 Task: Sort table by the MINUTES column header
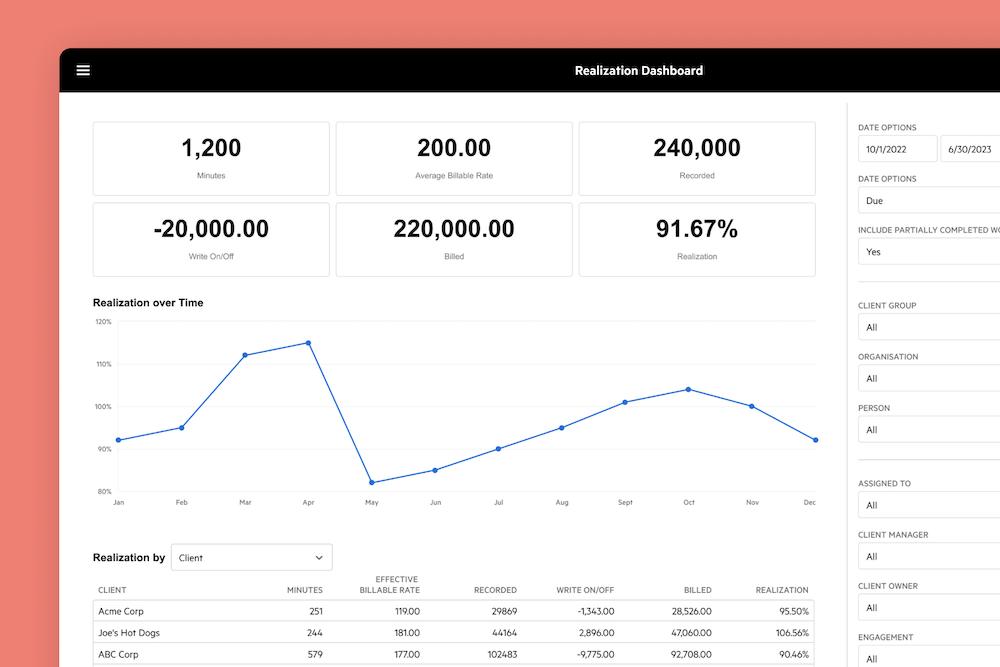305,590
